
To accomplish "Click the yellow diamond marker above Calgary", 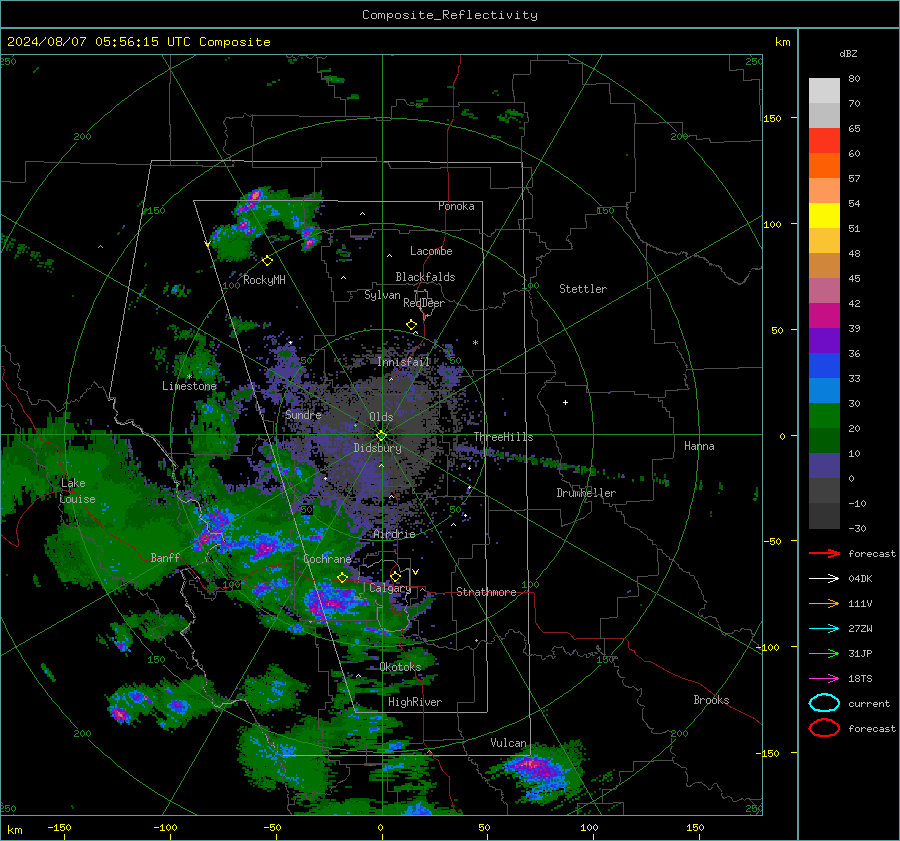I will (x=395, y=576).
